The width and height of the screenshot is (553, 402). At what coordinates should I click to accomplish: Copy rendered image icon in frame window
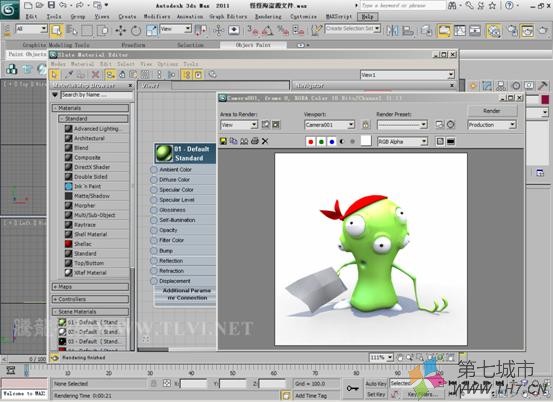(x=233, y=141)
